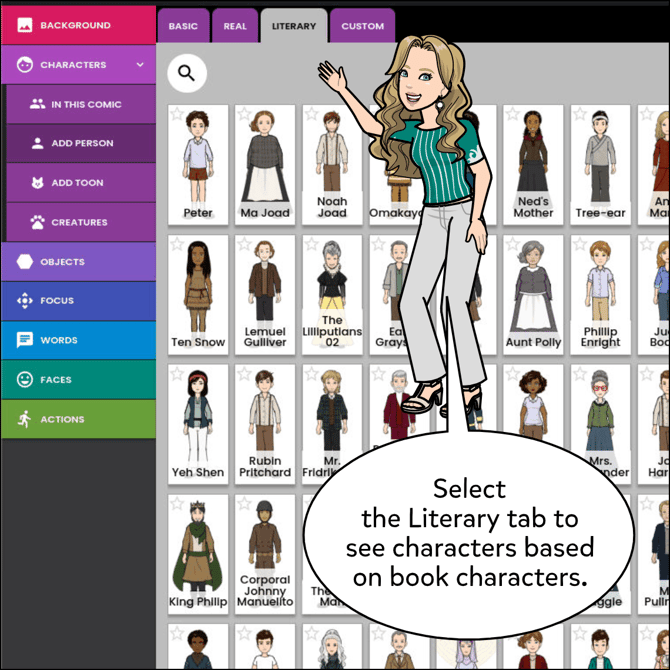The height and width of the screenshot is (670, 670).
Task: Click the Characters face icon
Action: 25,65
